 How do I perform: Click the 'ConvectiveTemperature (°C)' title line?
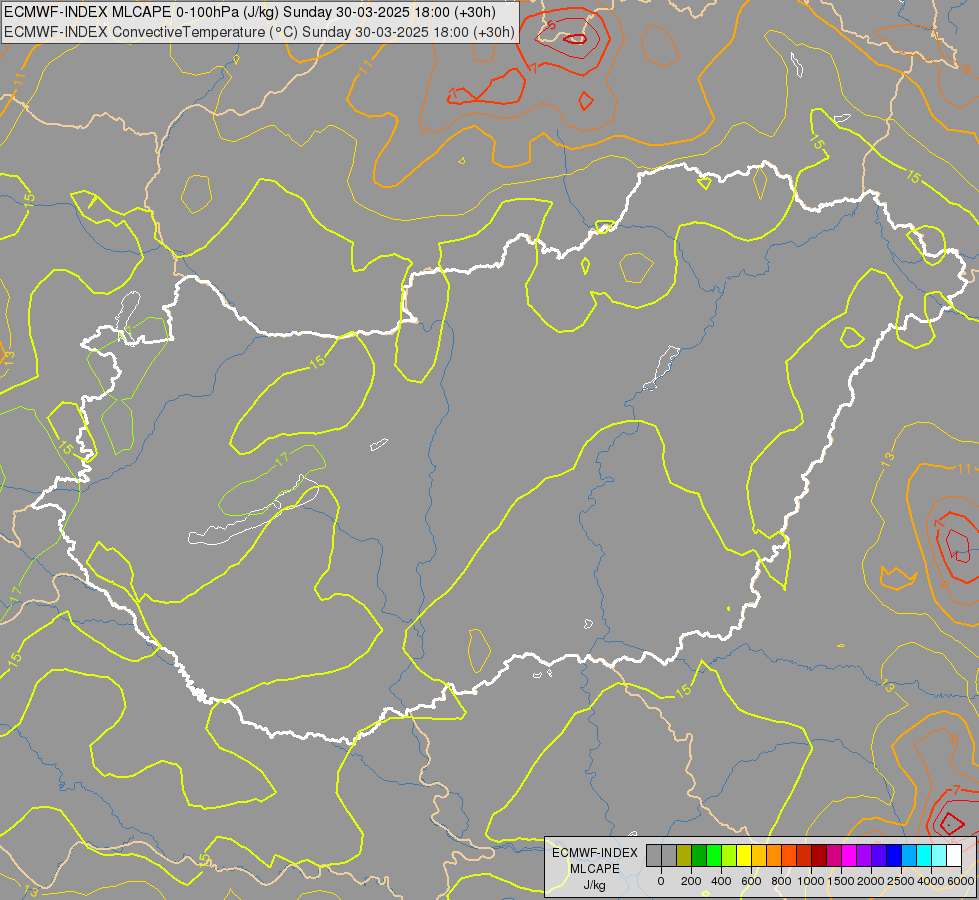[x=259, y=32]
